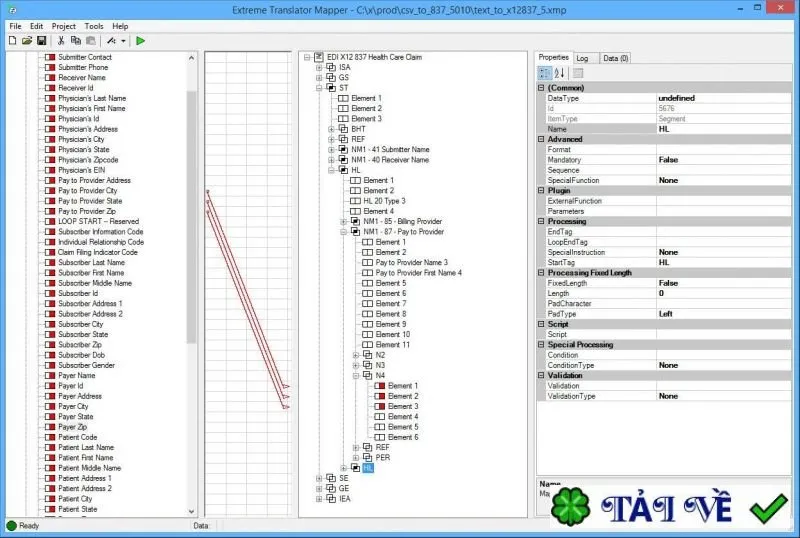The height and width of the screenshot is (538, 800).
Task: Click the Name property value HL
Action: (x=723, y=129)
